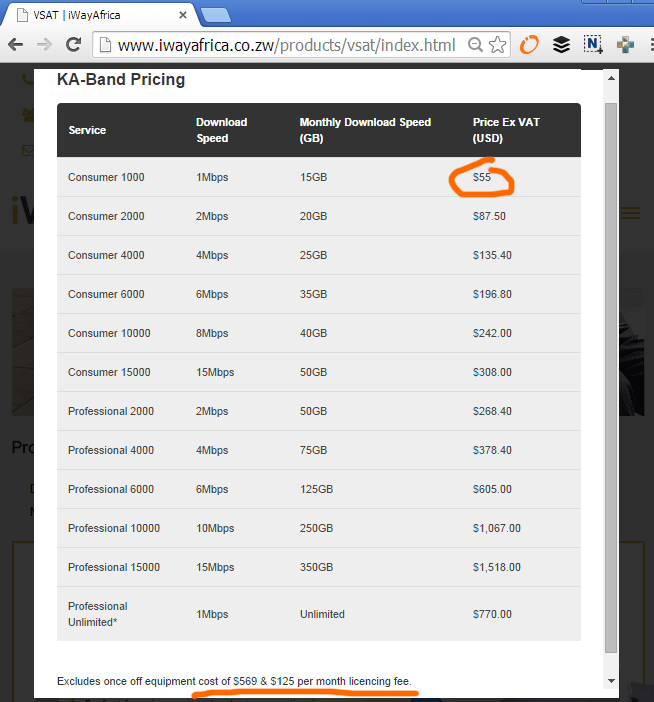Click the 'Monthly Download Speed (GB)' header
654x702 pixels.
point(365,130)
